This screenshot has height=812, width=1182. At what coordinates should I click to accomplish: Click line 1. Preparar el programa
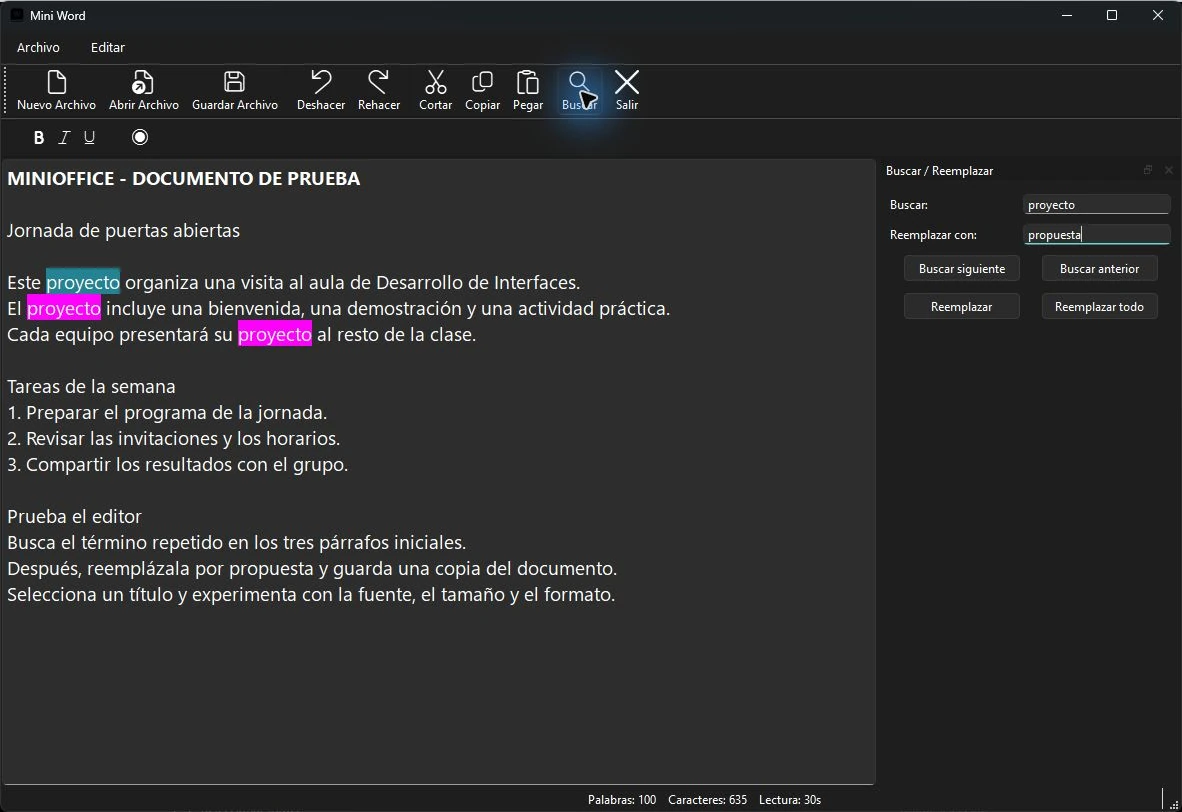click(167, 412)
